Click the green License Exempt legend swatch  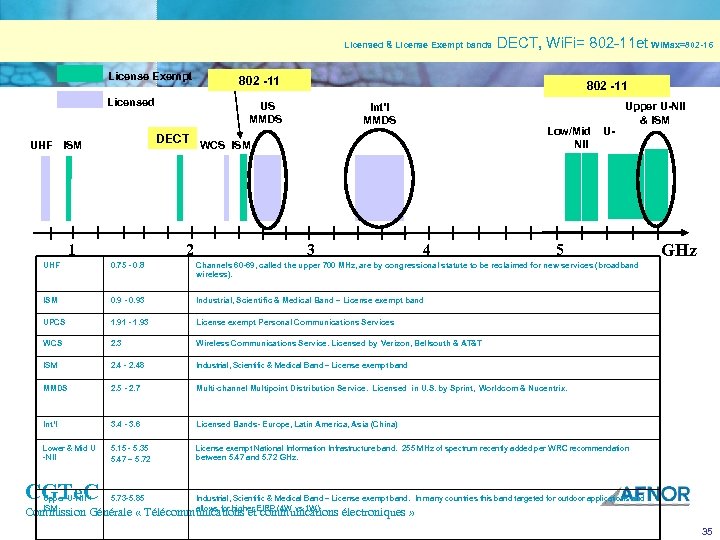(x=80, y=74)
